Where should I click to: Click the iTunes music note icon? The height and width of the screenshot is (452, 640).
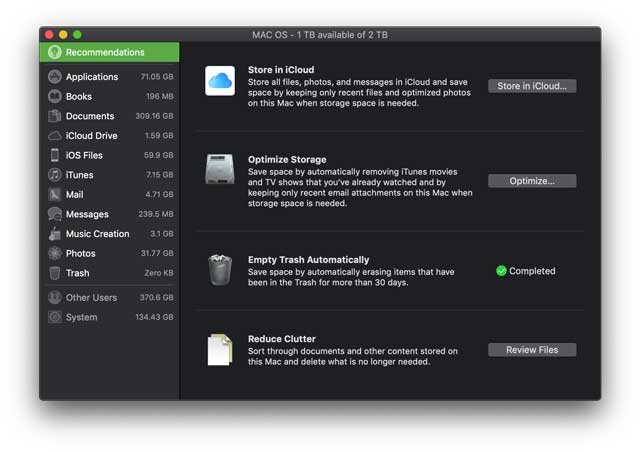pyautogui.click(x=55, y=175)
